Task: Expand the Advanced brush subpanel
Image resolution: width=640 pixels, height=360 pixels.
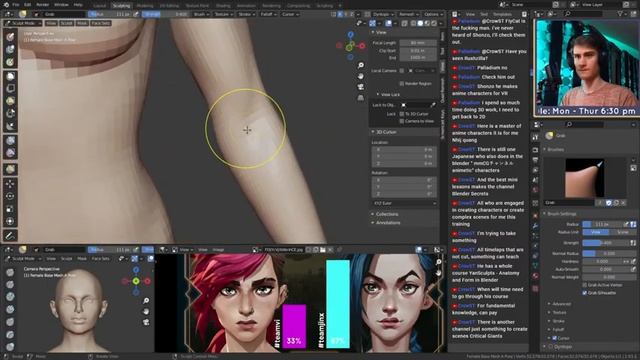Action: [559, 304]
